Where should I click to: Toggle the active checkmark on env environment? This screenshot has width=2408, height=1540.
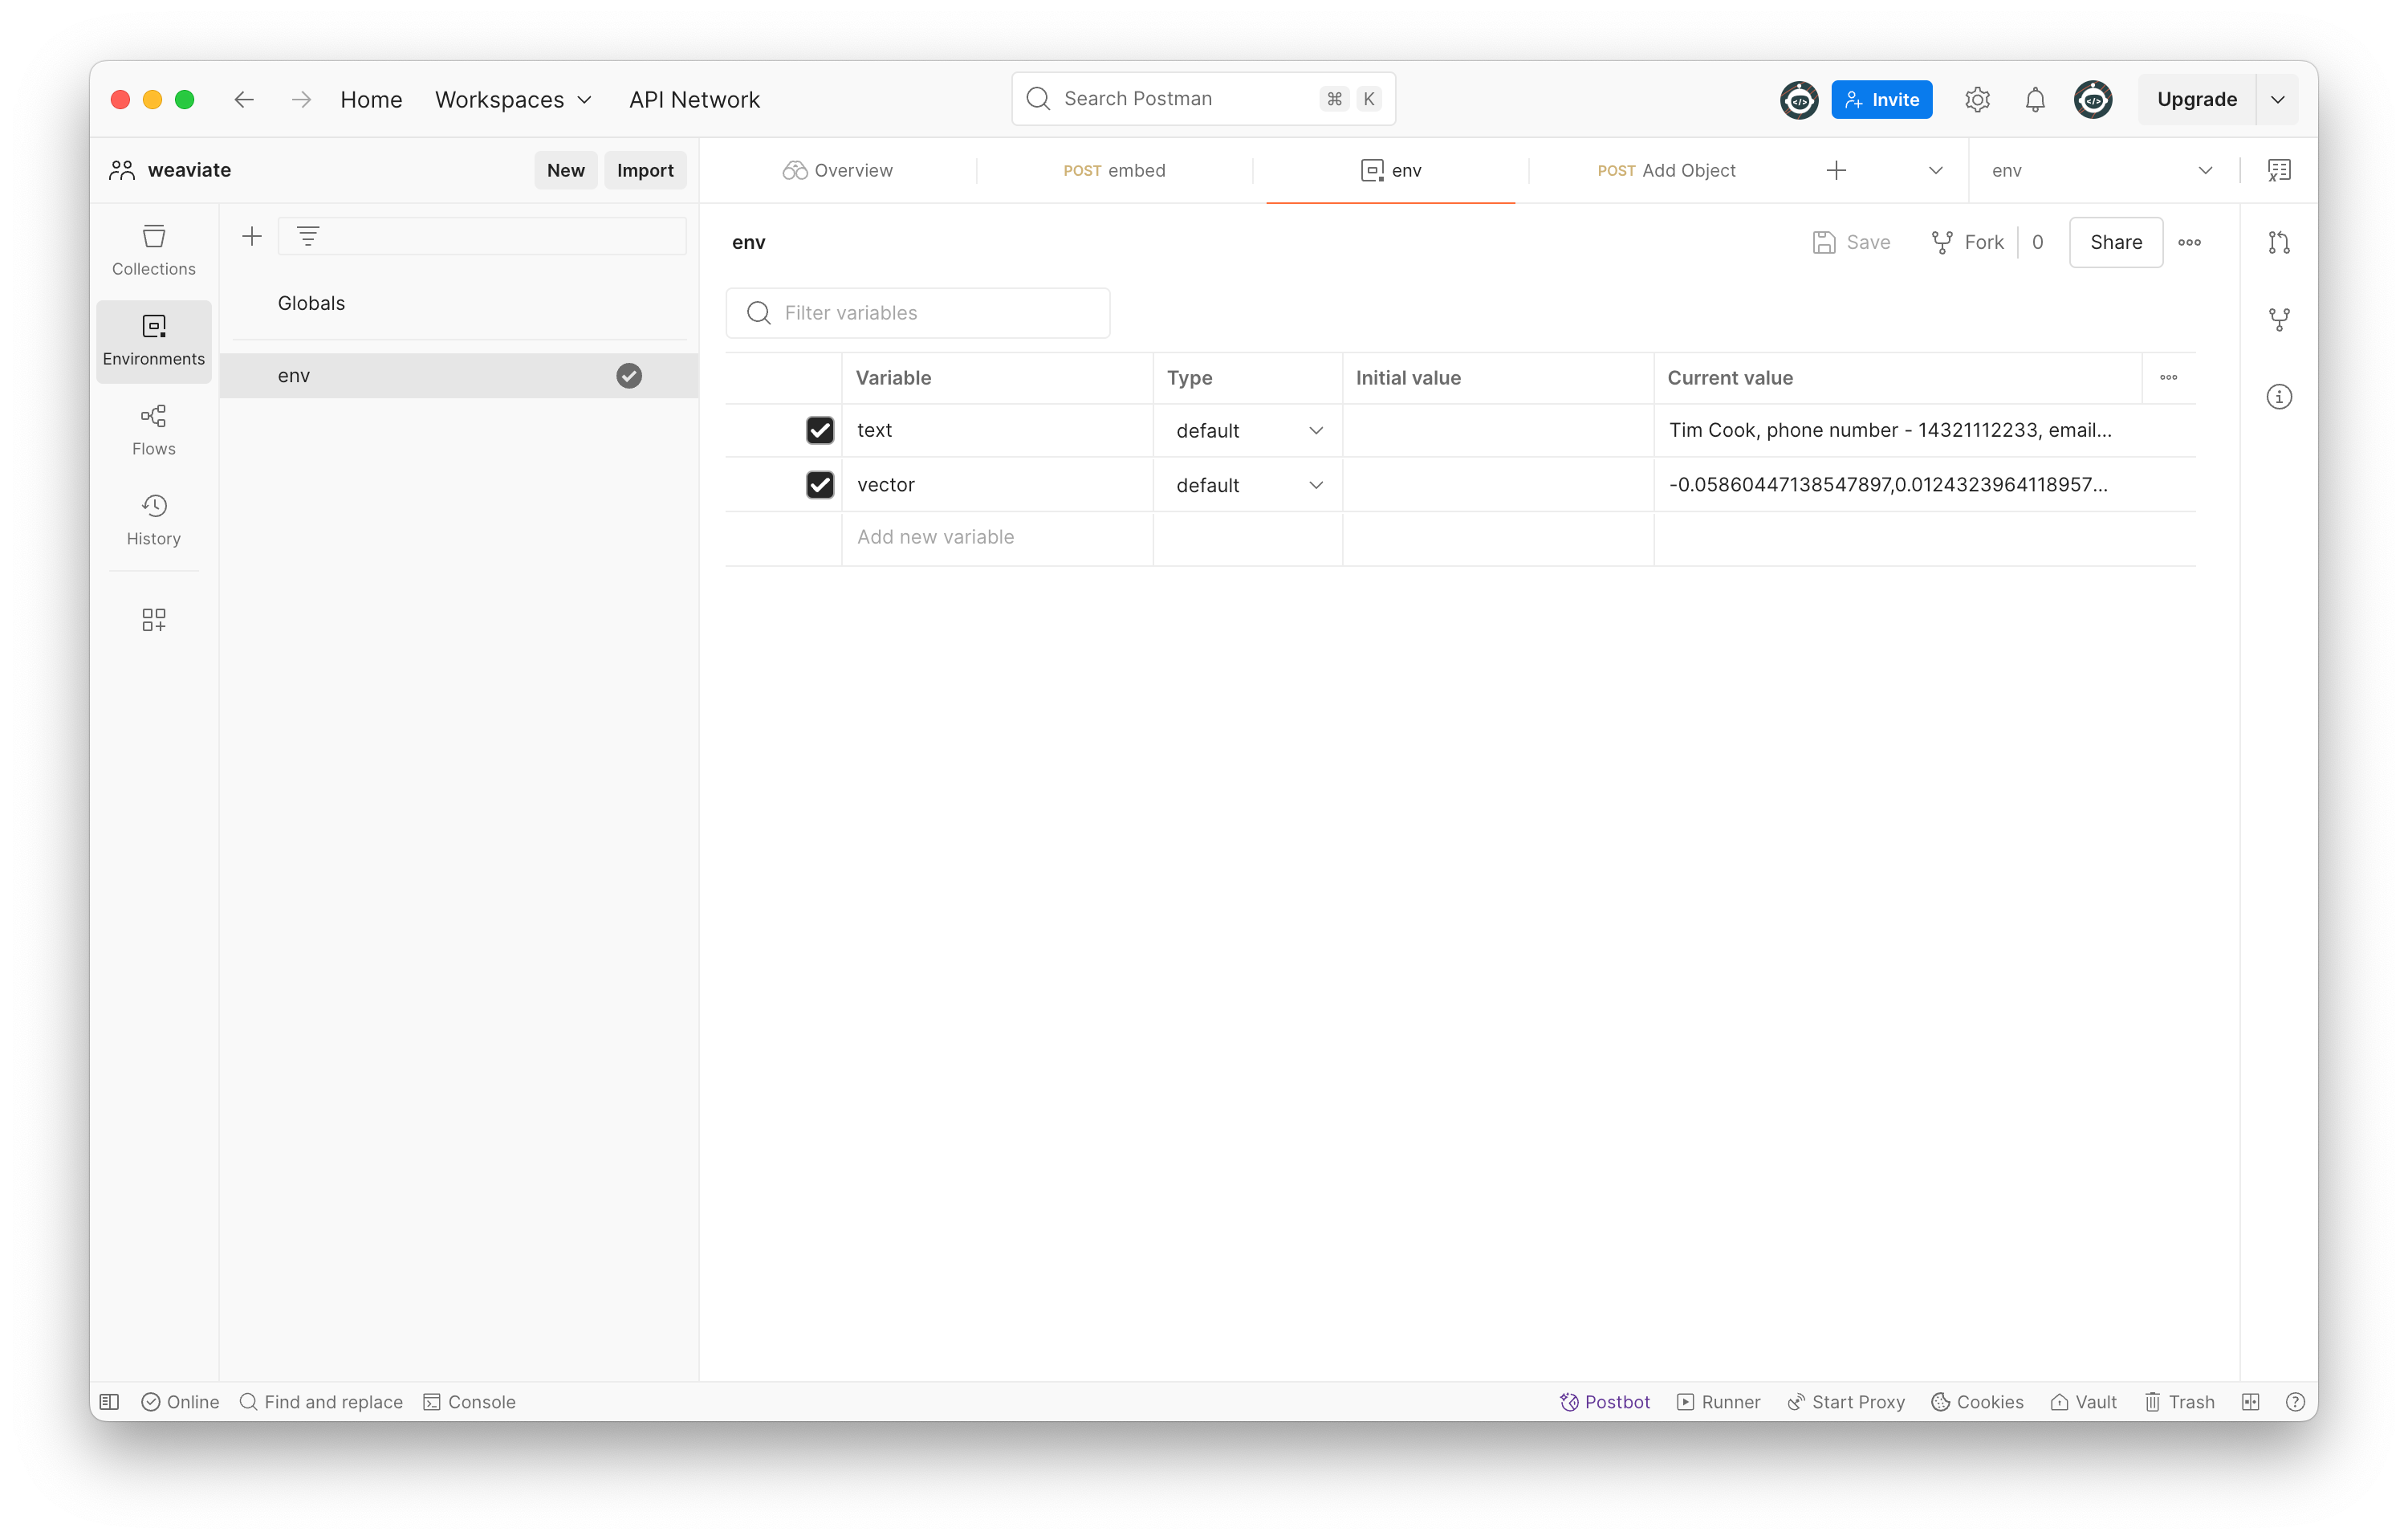click(629, 376)
